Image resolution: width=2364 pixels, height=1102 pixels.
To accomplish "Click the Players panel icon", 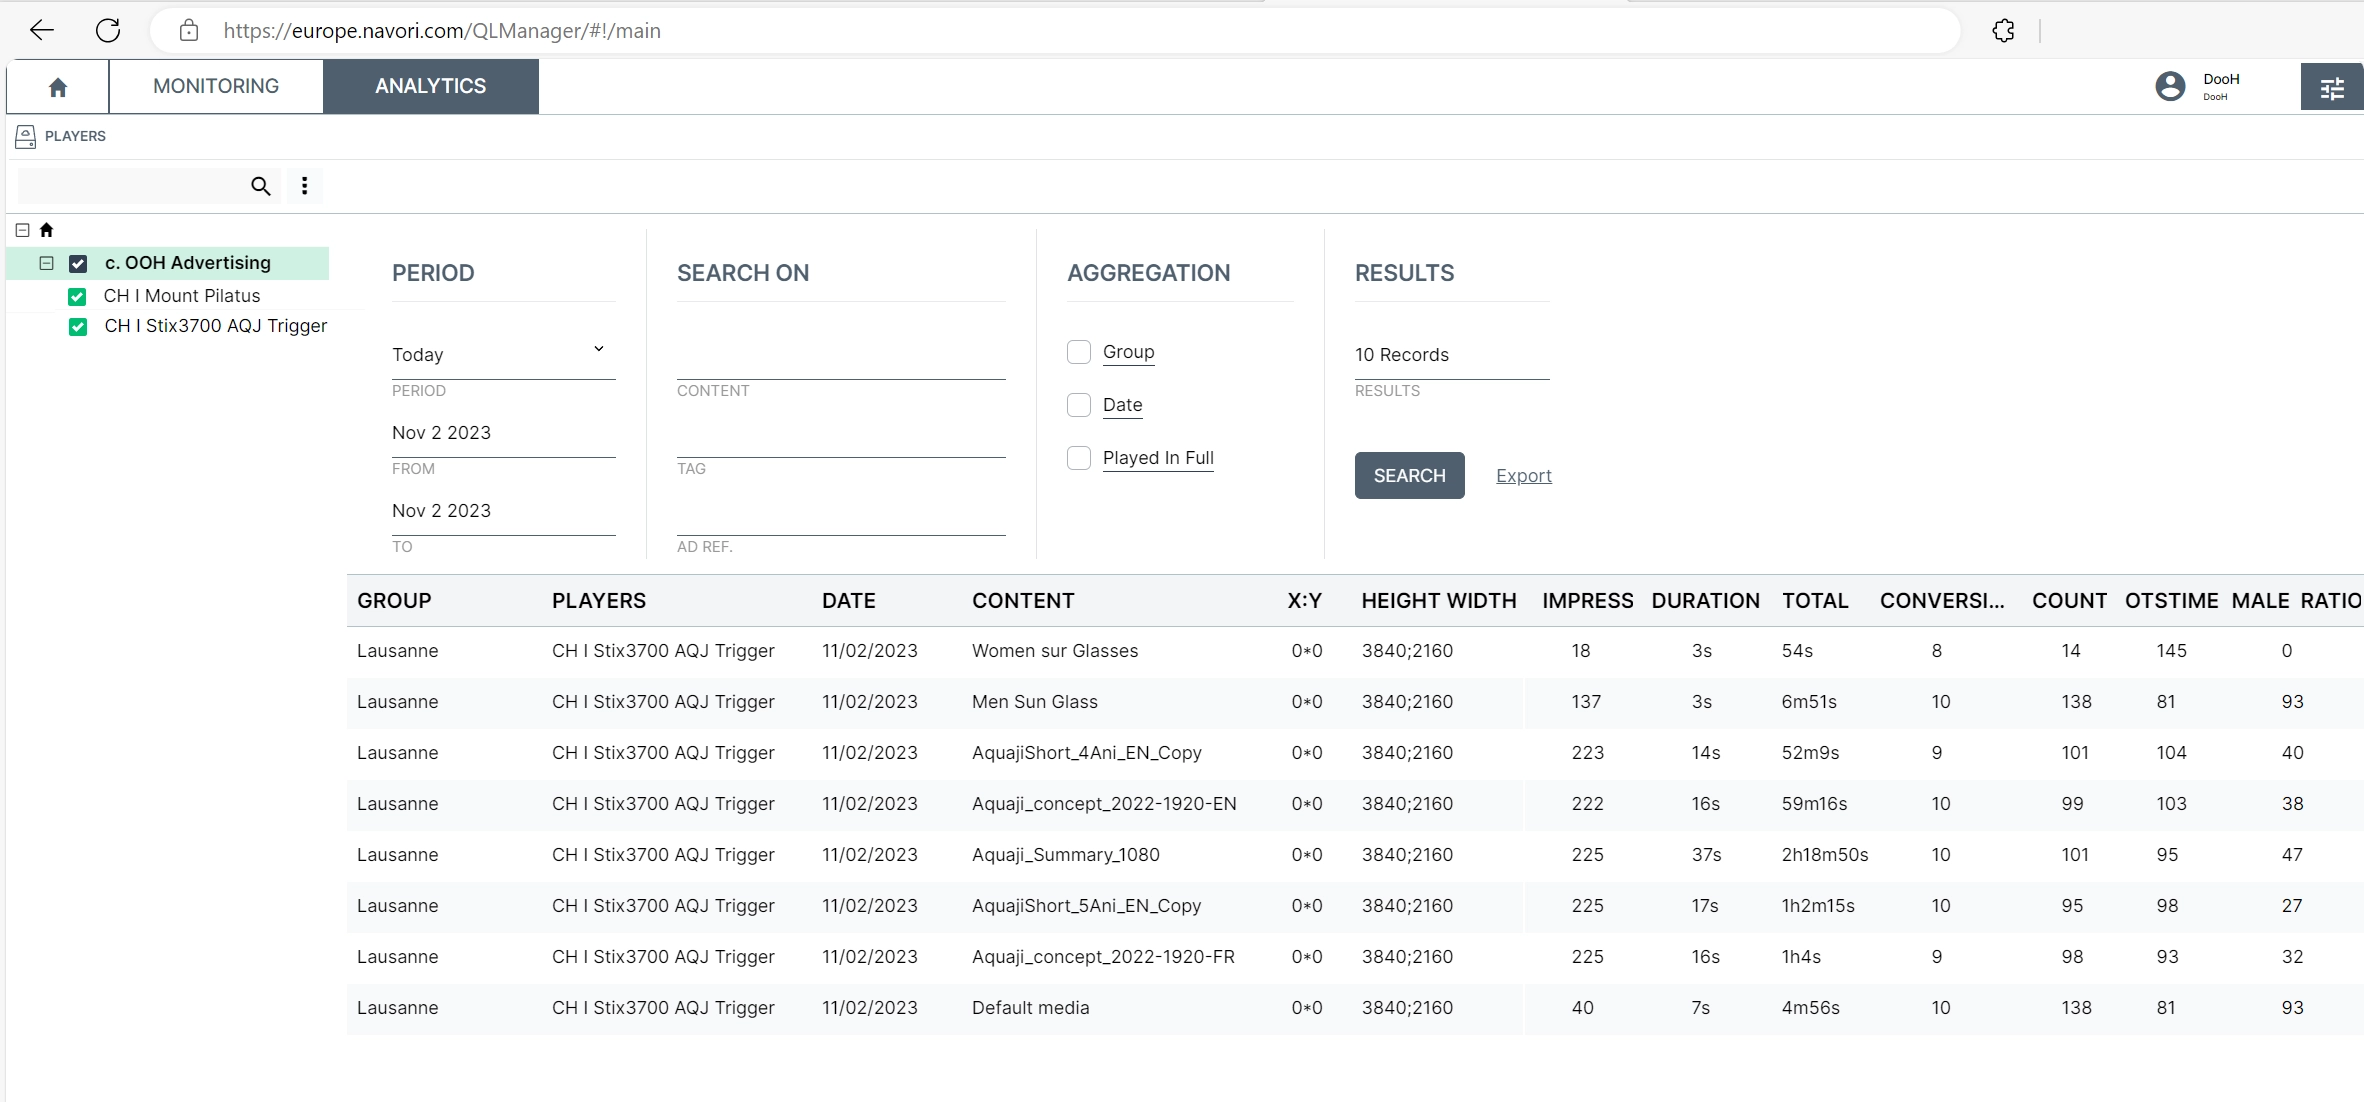I will 26,136.
